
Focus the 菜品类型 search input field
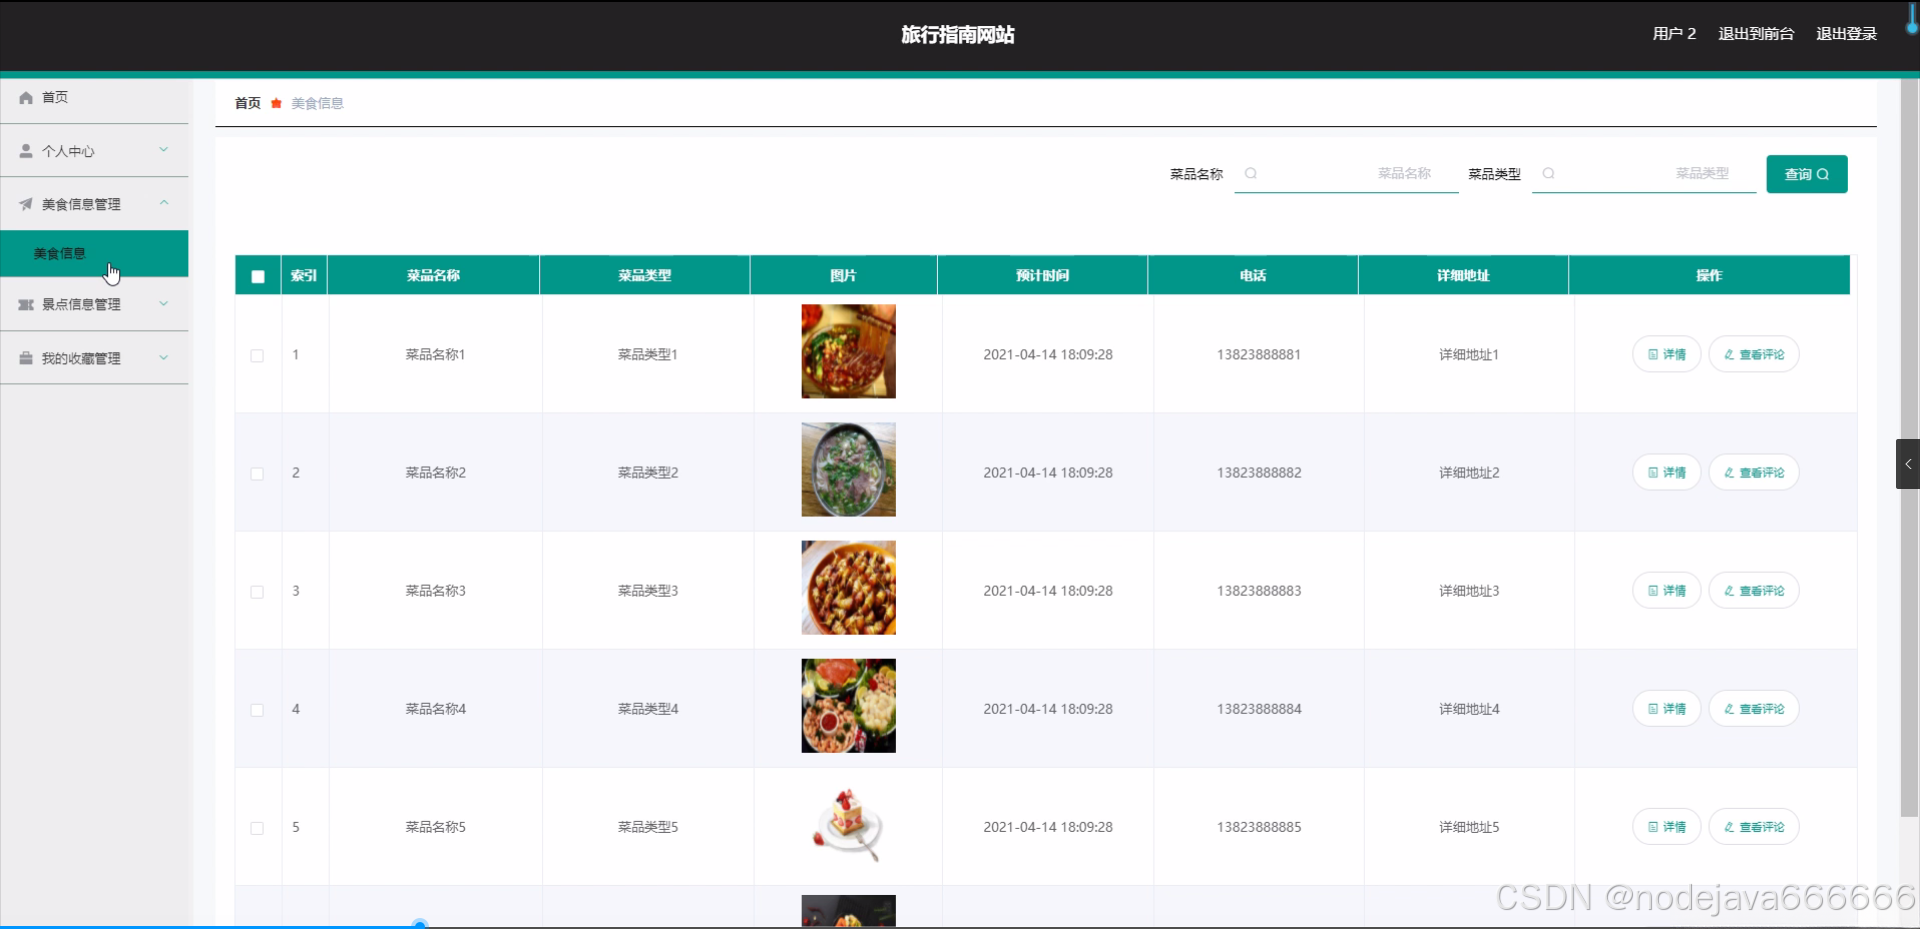(x=1644, y=174)
